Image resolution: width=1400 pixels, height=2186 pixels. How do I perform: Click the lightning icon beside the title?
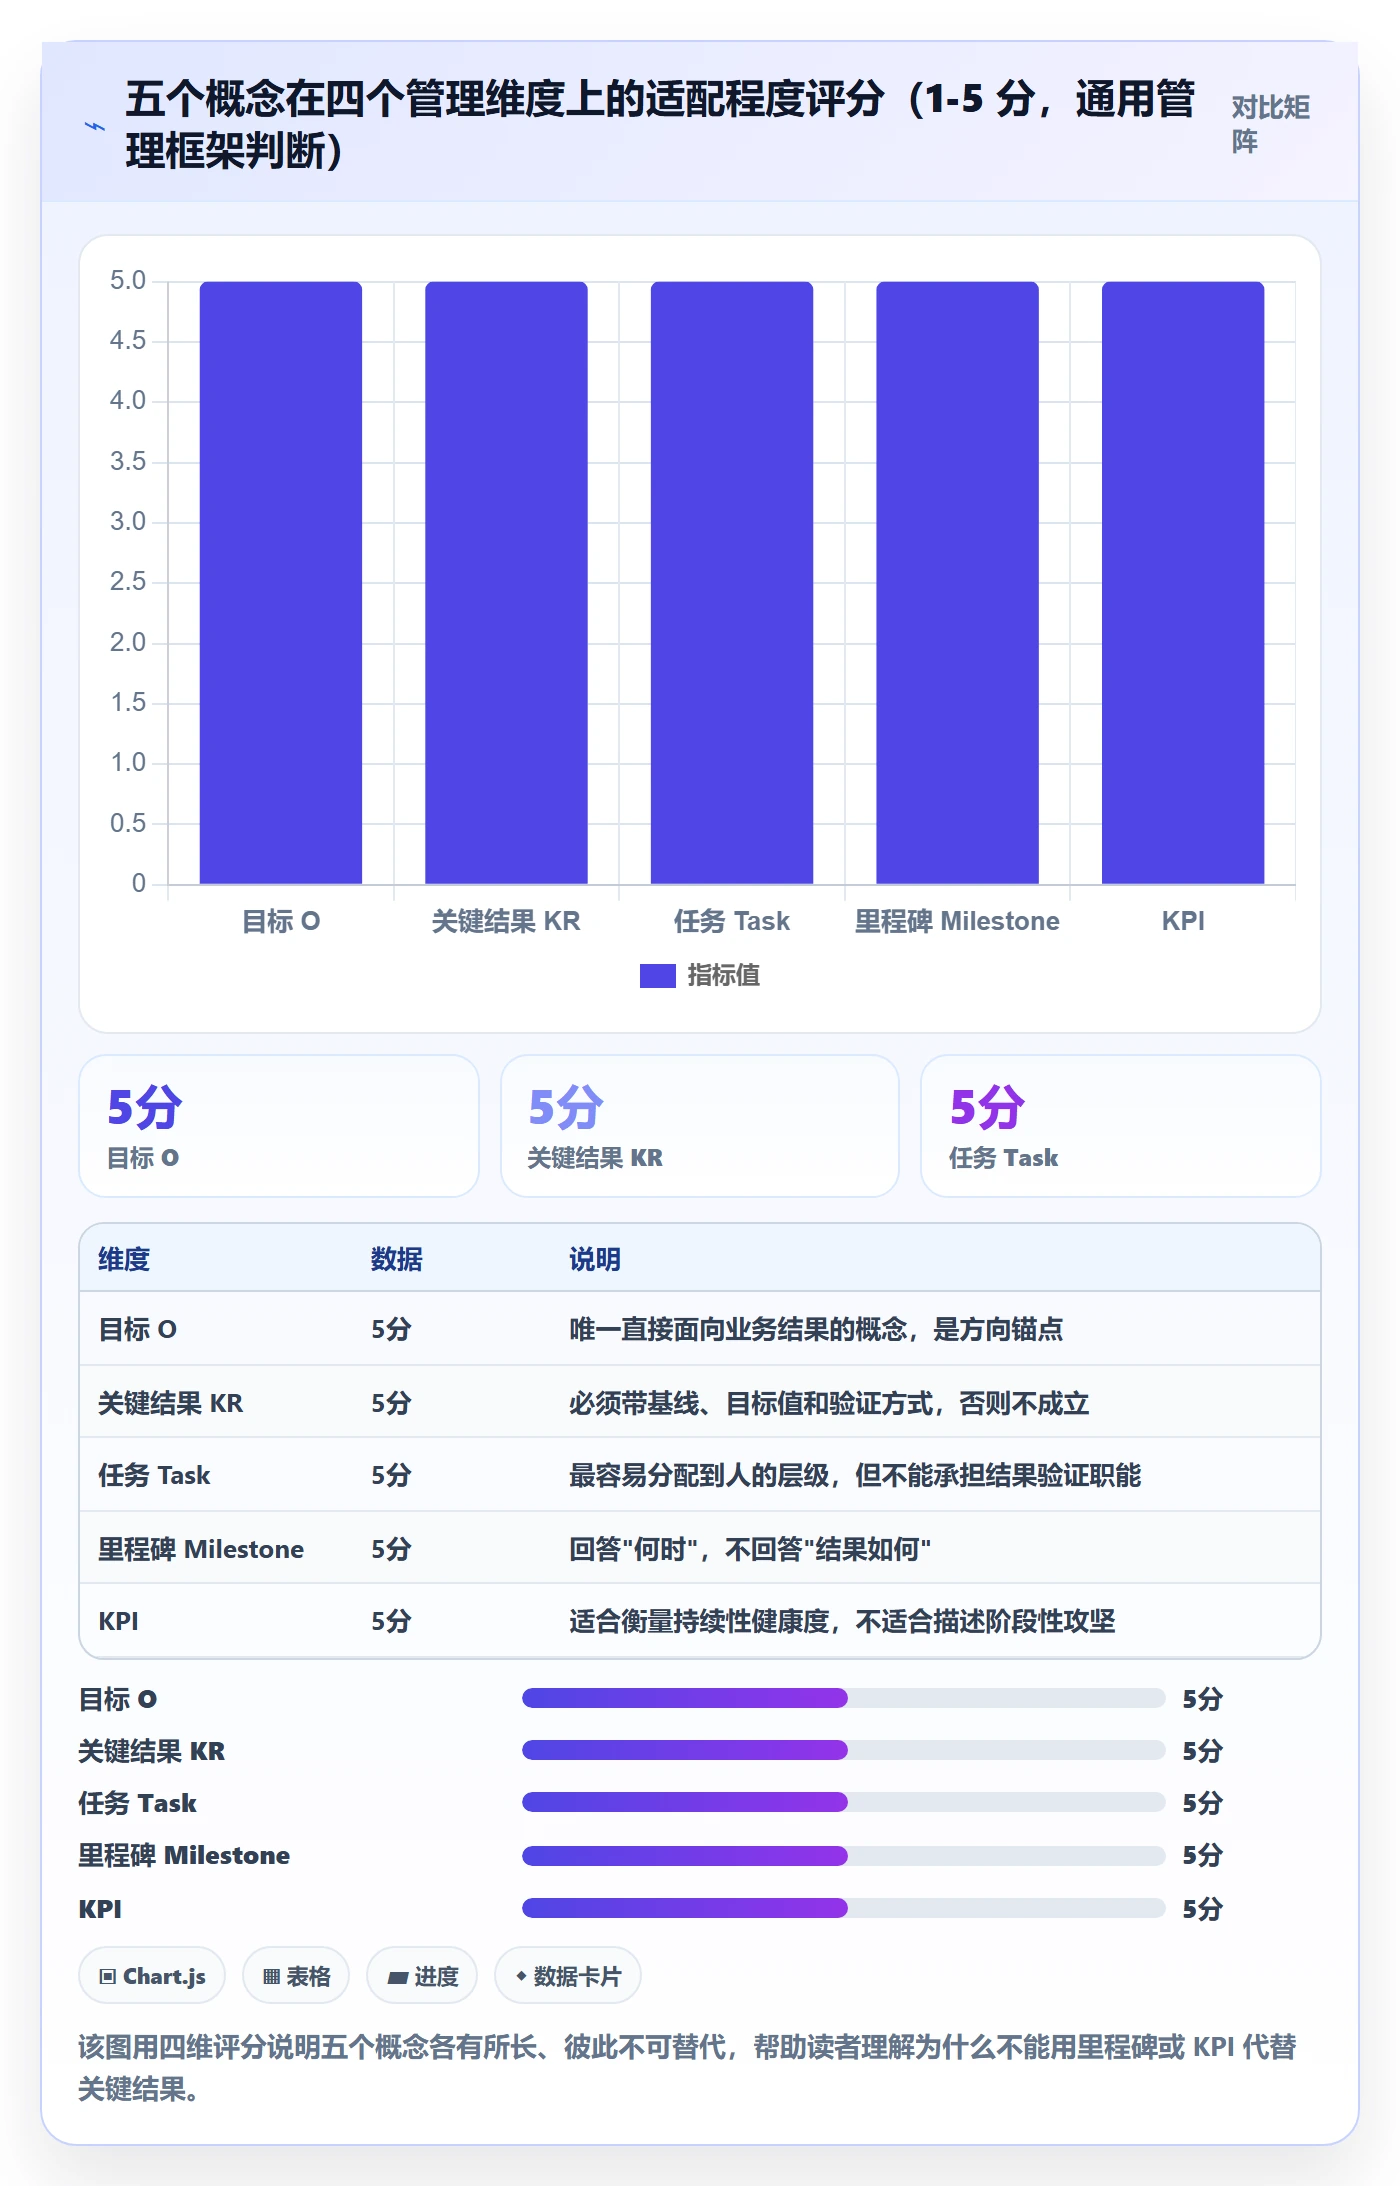click(95, 126)
